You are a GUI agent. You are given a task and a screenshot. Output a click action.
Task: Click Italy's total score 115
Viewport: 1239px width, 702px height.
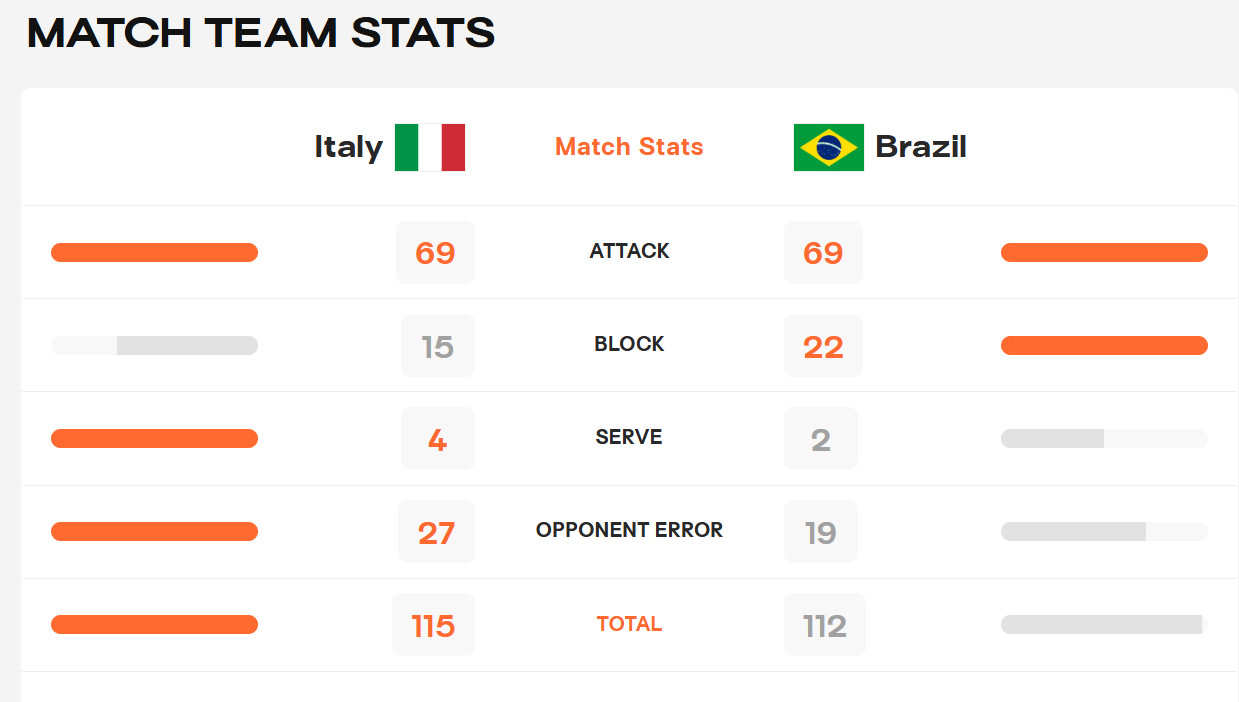click(433, 625)
